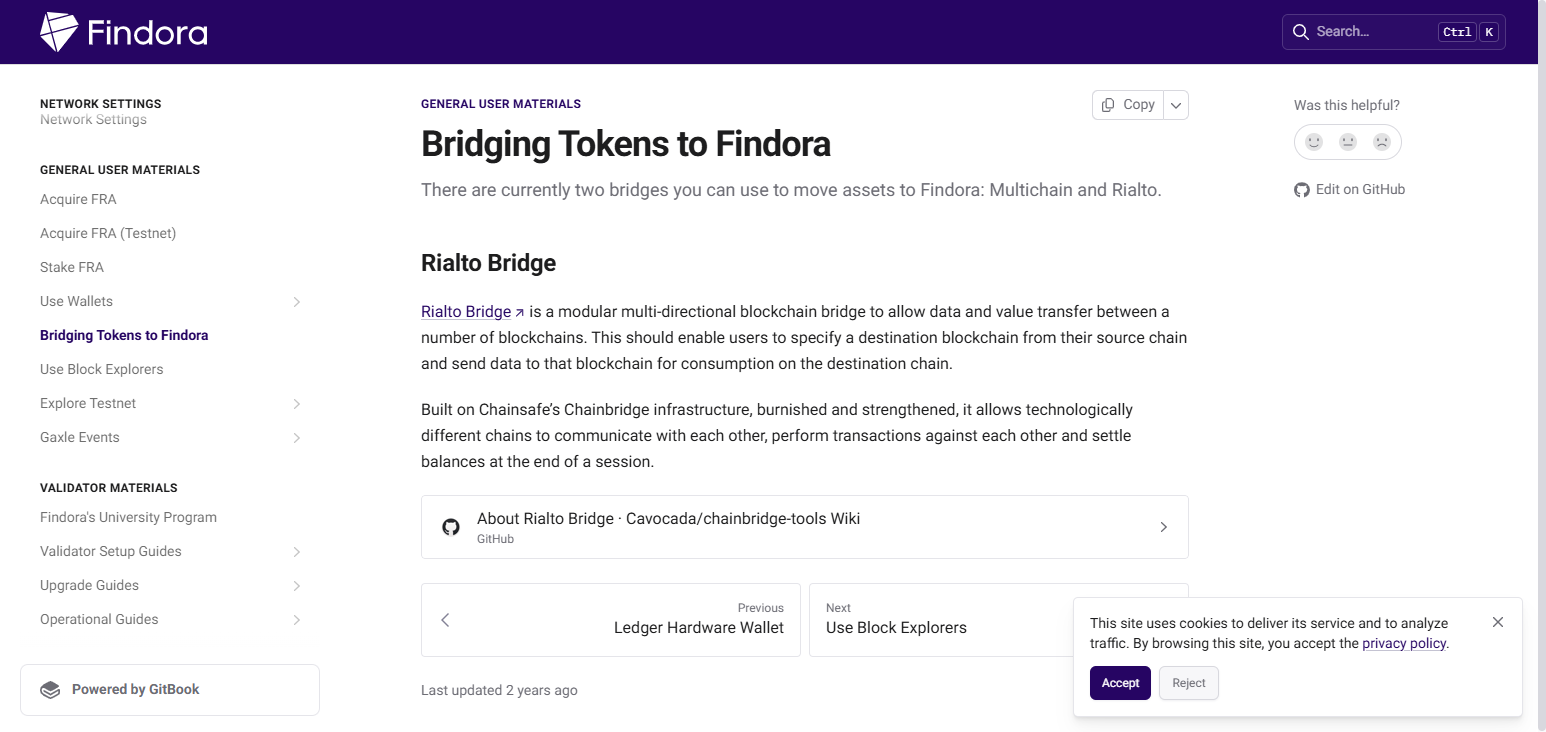The image size is (1546, 732).
Task: Select the neutral face feedback option
Action: pos(1348,142)
